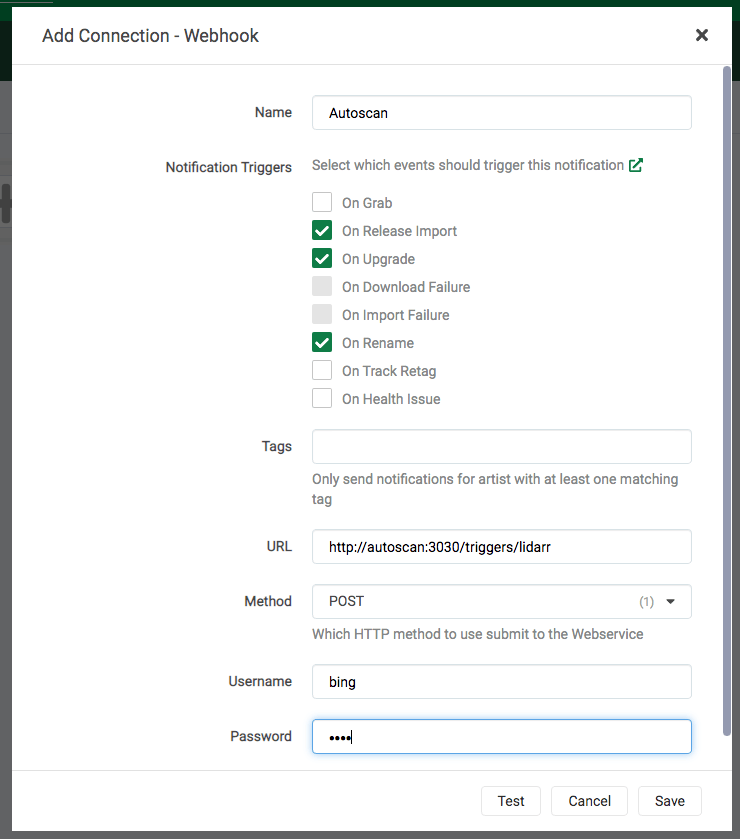Uncheck the On Upgrade checkbox

(x=322, y=259)
